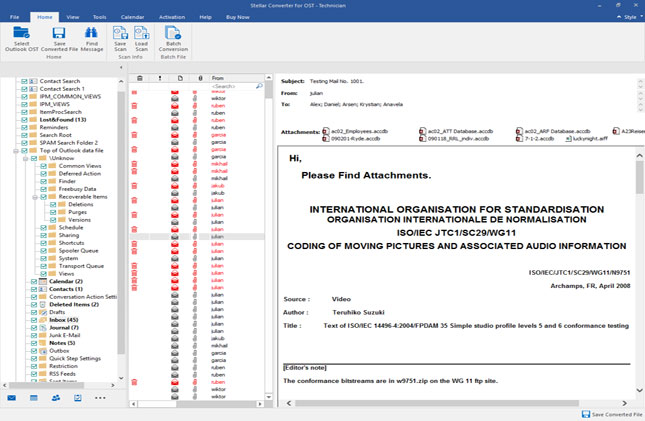The image size is (645, 421).
Task: Click the From column search field
Action: tap(234, 86)
